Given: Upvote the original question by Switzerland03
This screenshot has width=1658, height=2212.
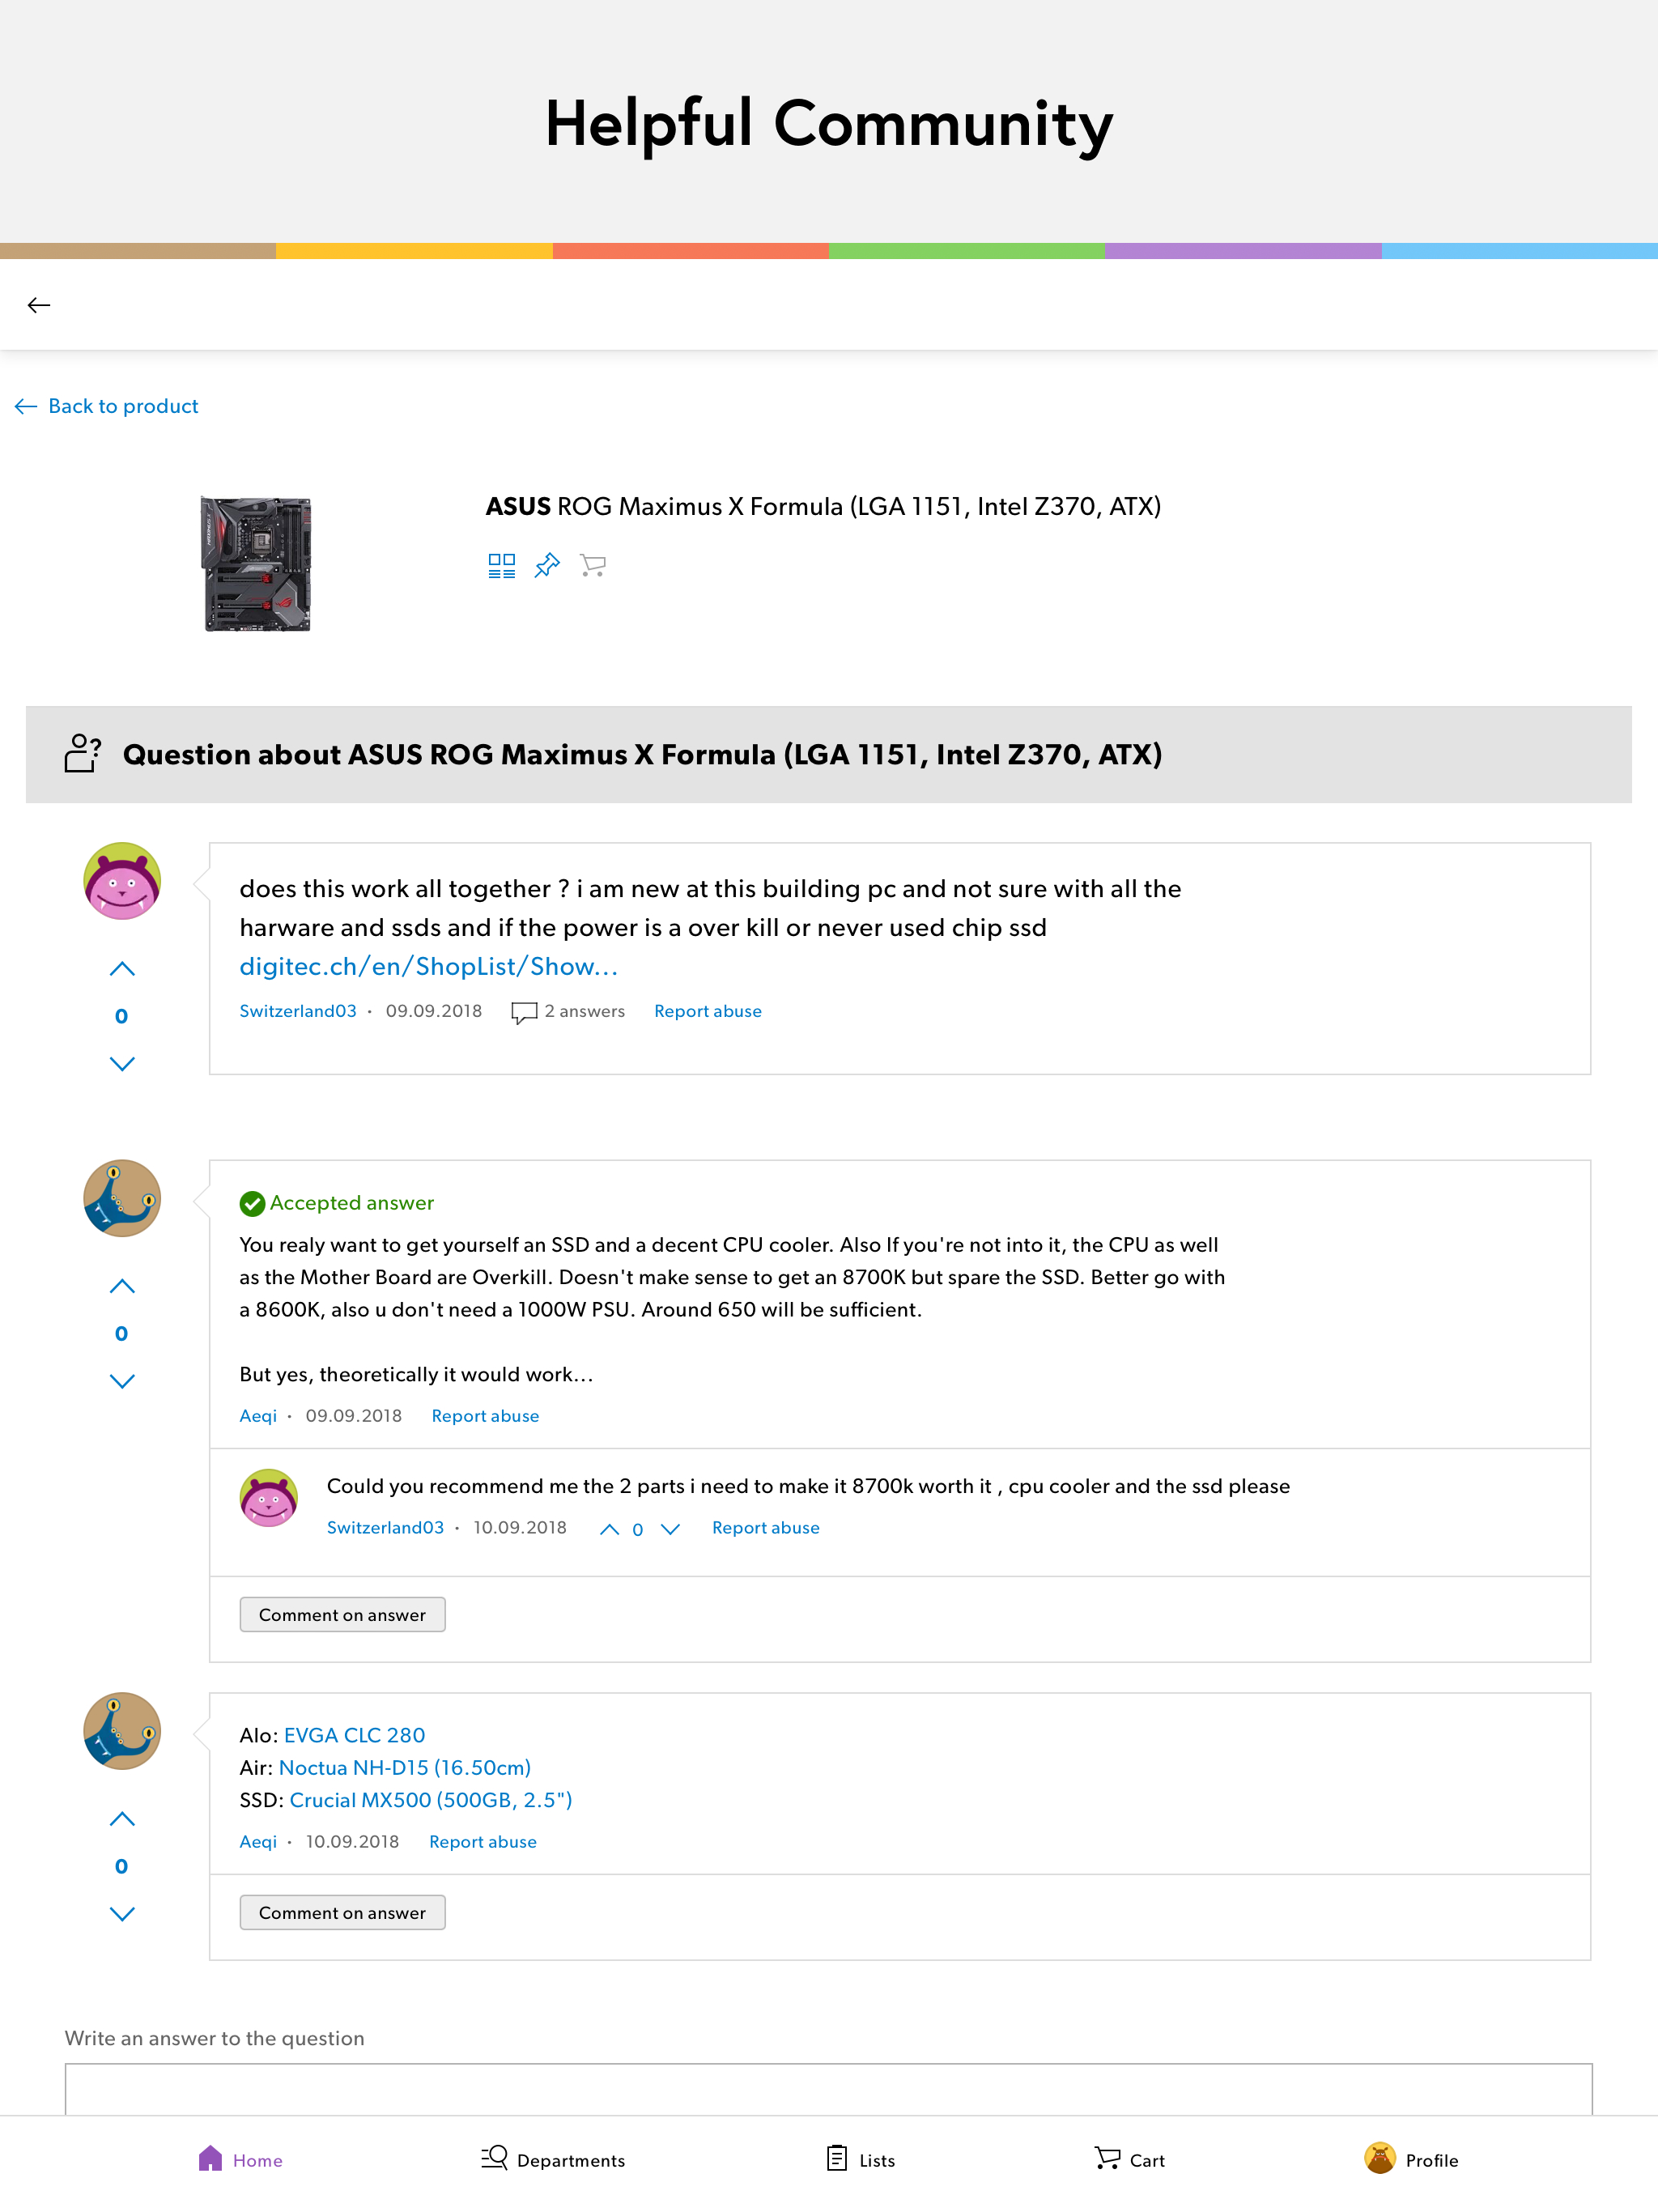Looking at the screenshot, I should [x=122, y=968].
